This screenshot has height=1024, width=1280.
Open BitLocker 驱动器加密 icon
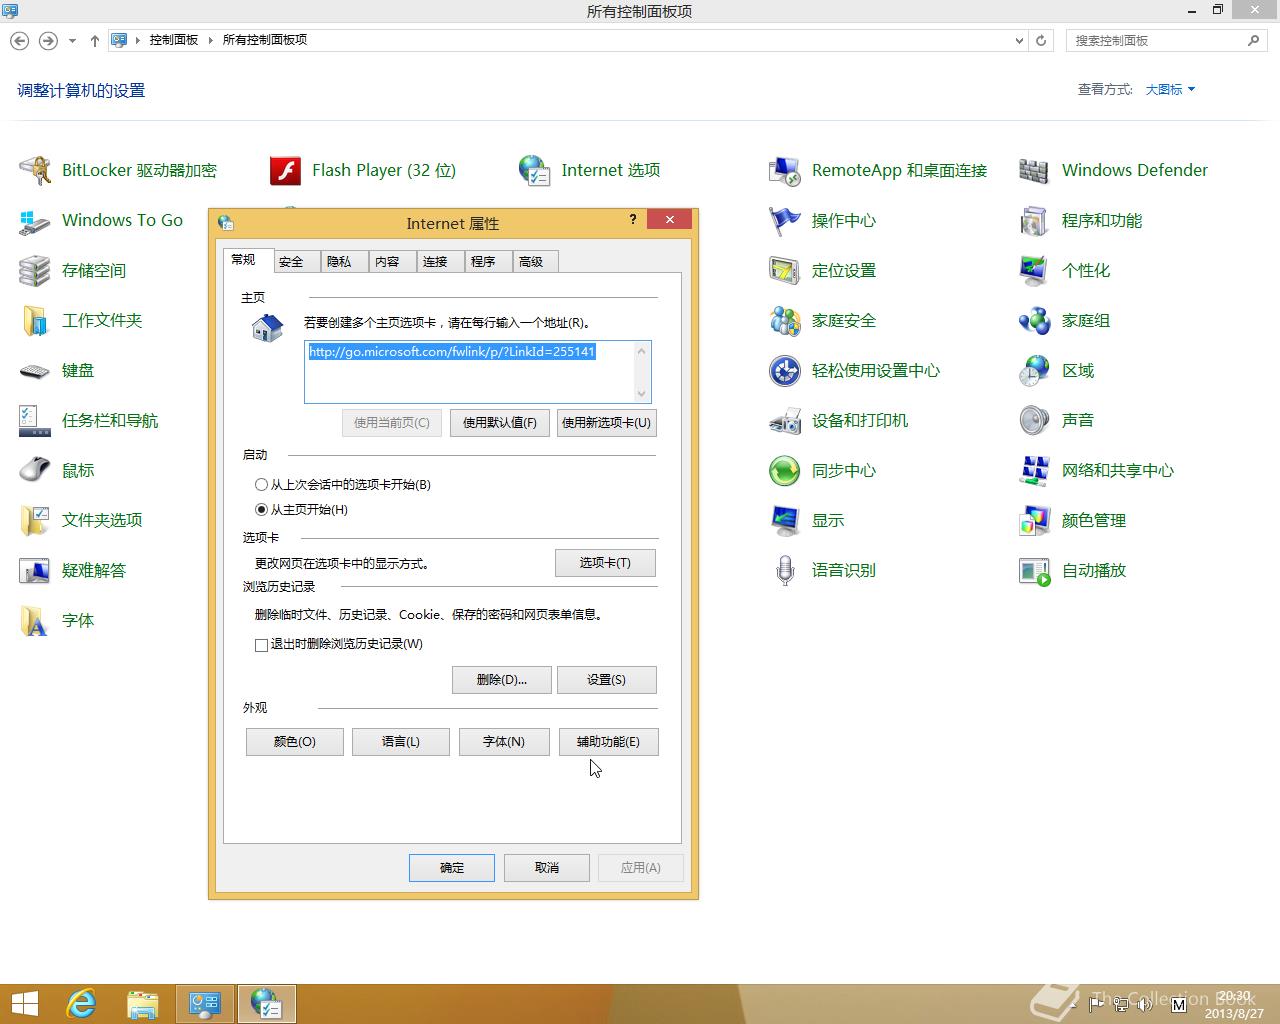pos(35,171)
